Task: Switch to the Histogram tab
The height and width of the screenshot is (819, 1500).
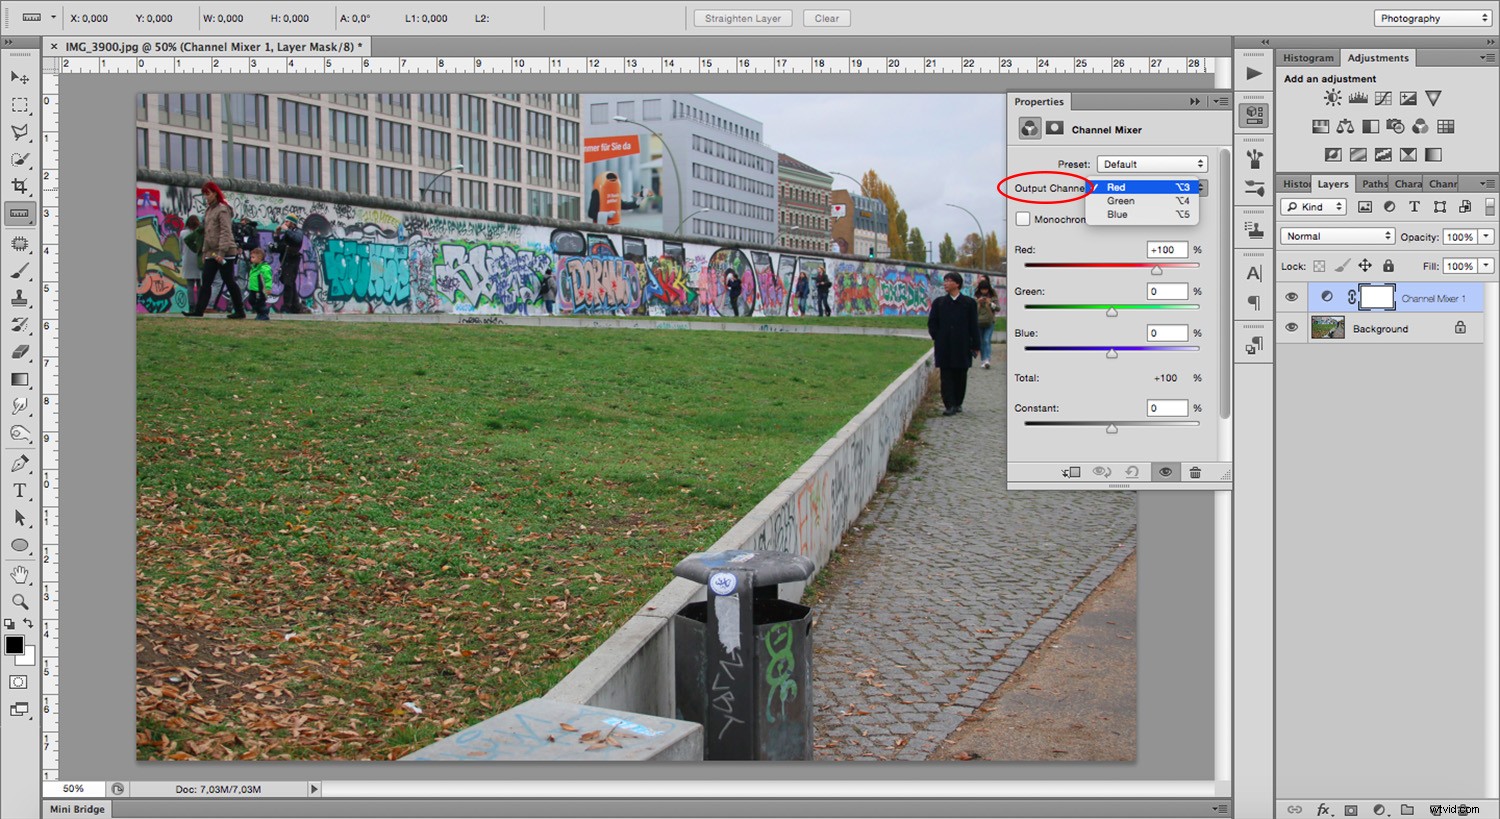Action: [1307, 57]
